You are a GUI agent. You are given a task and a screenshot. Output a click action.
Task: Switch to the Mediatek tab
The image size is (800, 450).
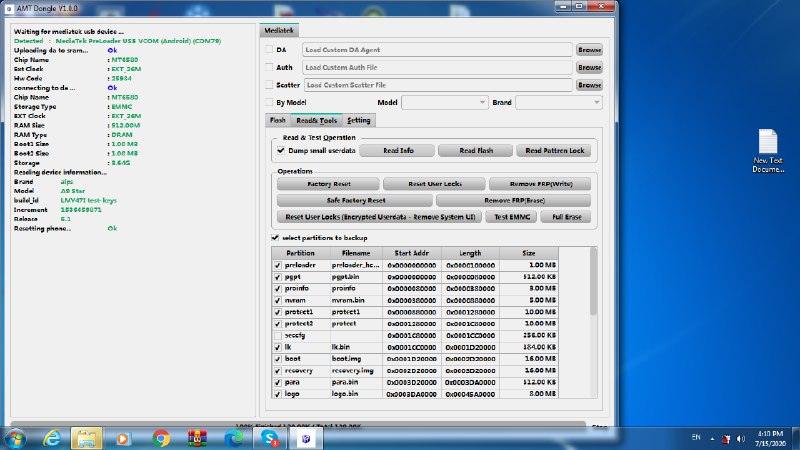point(279,31)
